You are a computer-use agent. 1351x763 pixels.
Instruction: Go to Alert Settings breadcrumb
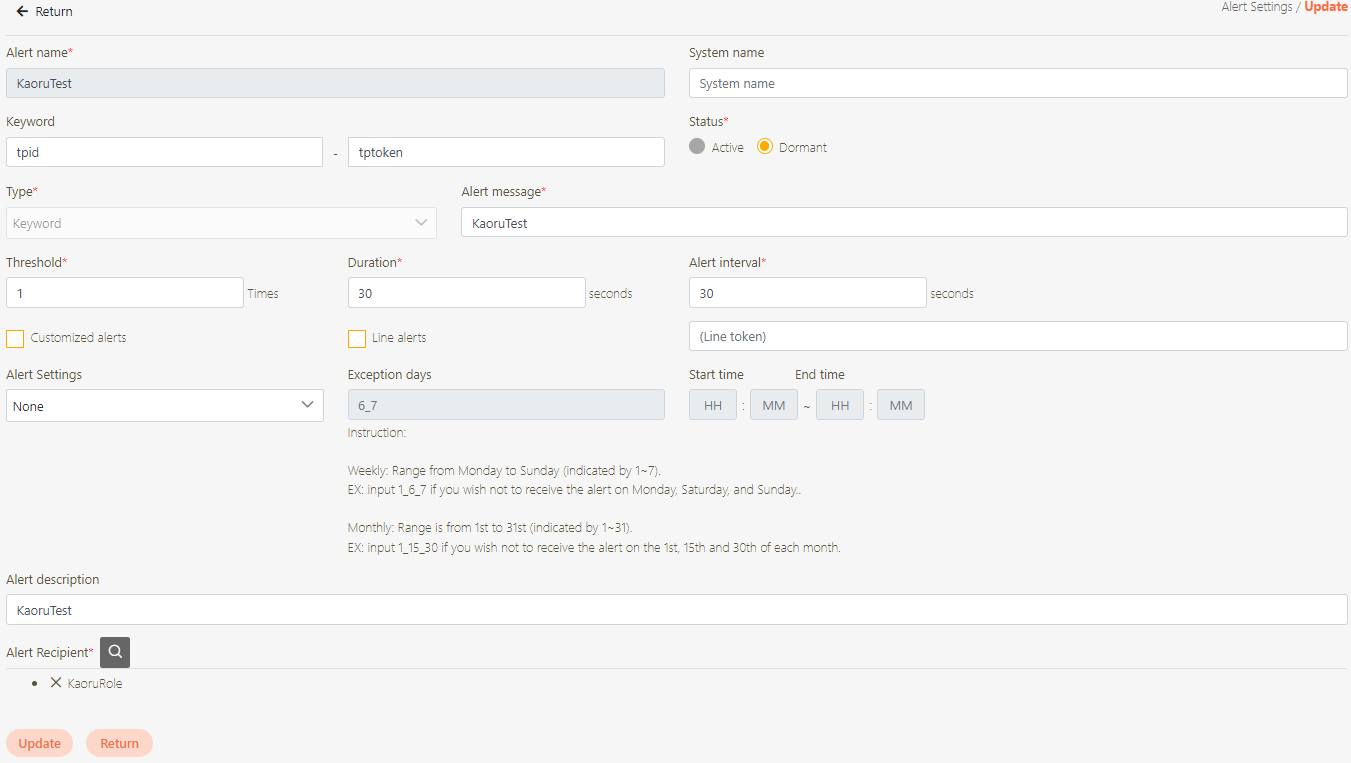(1256, 7)
